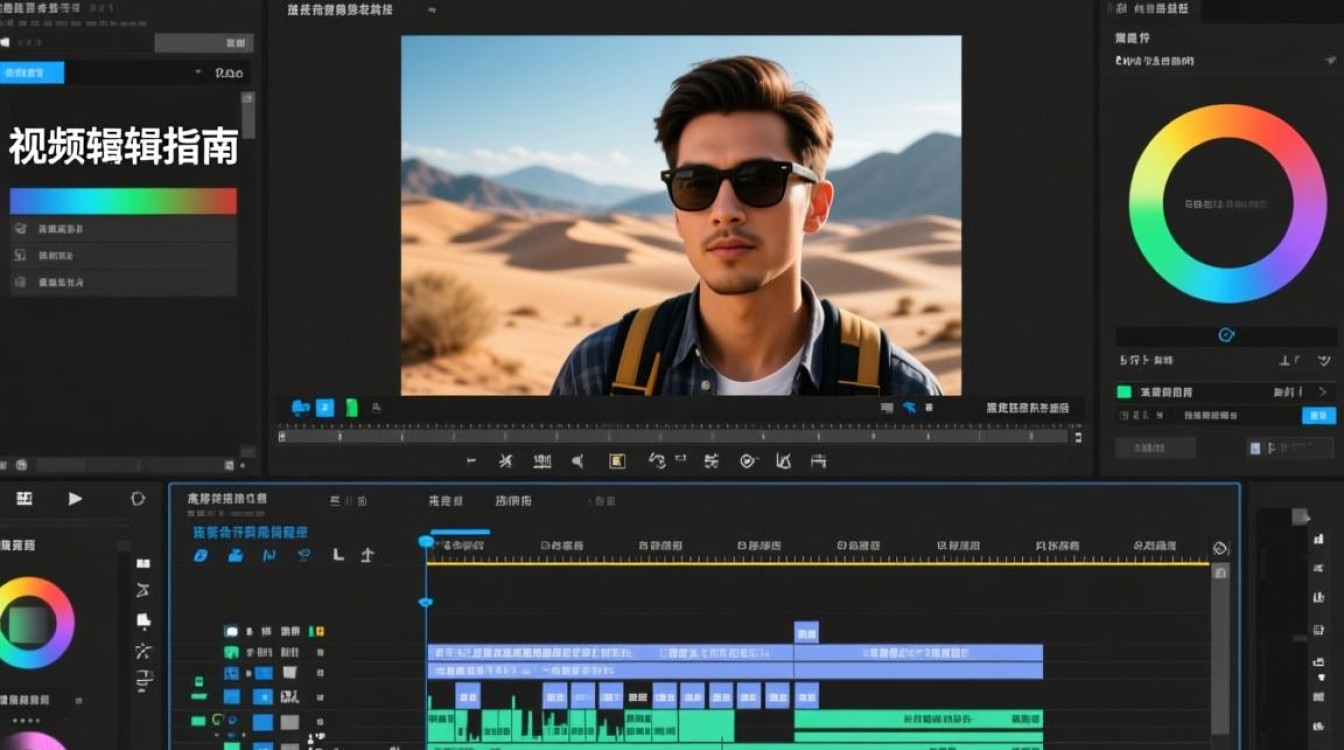Expand the right-arrow chevron beside the green checkbox row

coord(1323,392)
